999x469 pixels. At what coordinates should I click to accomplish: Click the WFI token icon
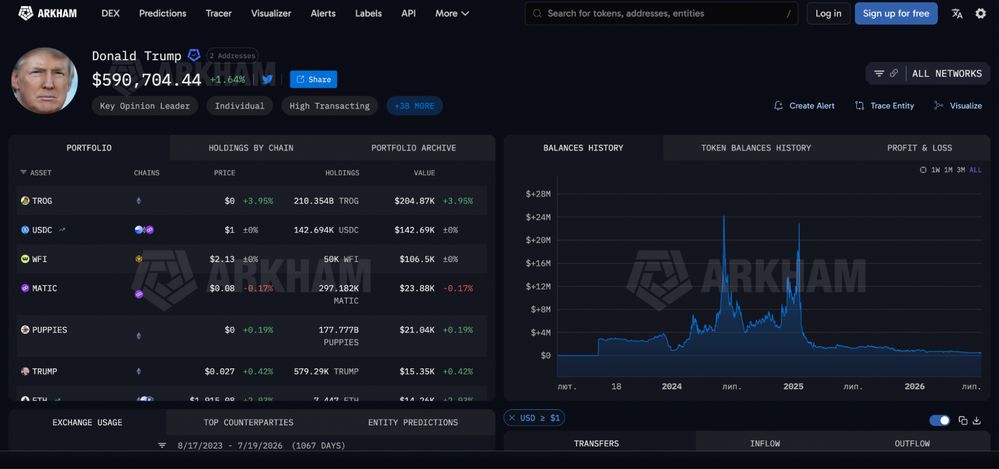[25, 259]
